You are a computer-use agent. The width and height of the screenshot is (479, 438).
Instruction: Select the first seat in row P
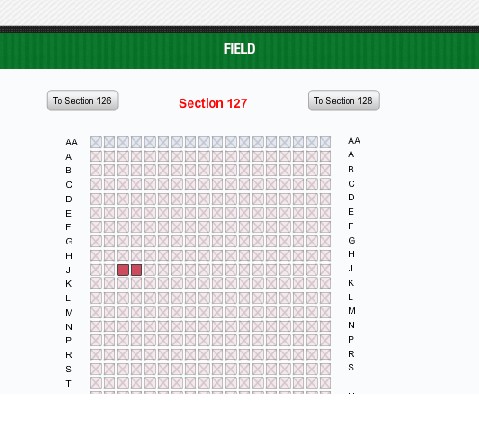click(96, 340)
